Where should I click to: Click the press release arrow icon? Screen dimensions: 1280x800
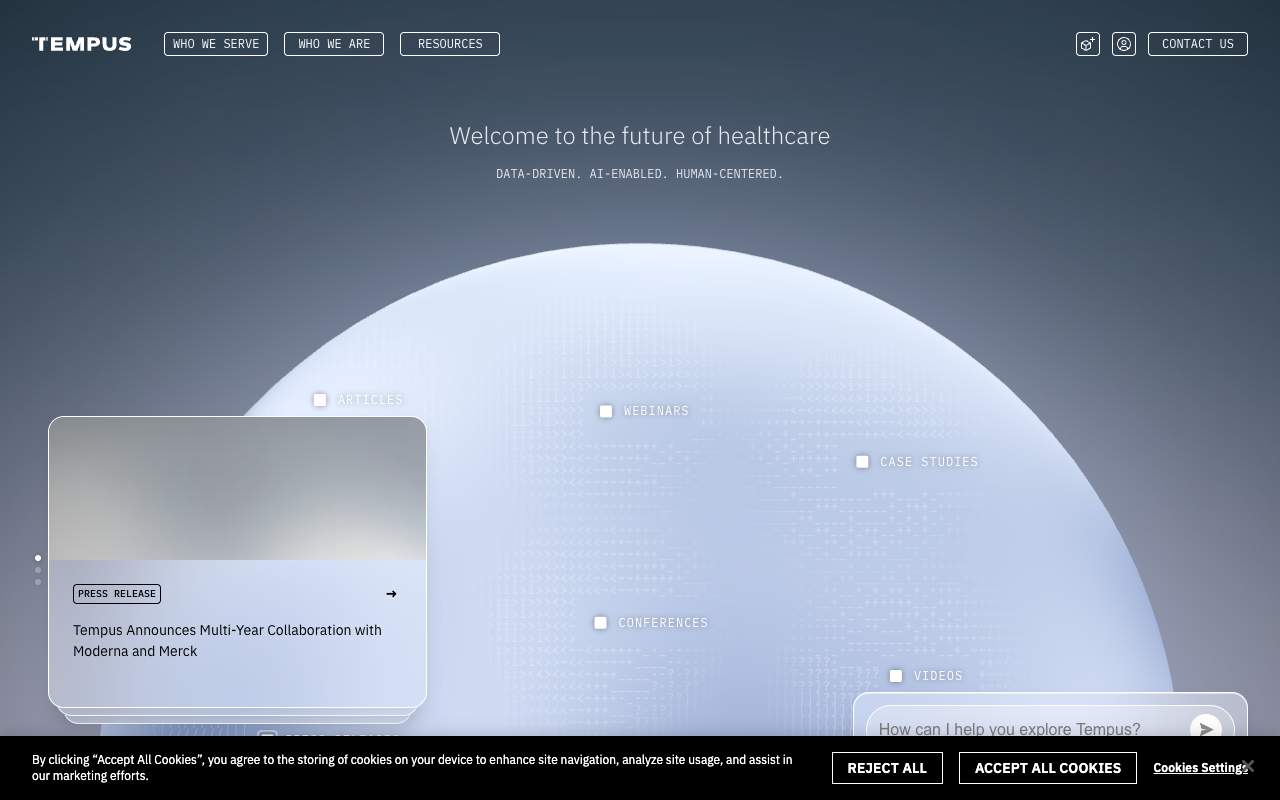click(x=391, y=594)
